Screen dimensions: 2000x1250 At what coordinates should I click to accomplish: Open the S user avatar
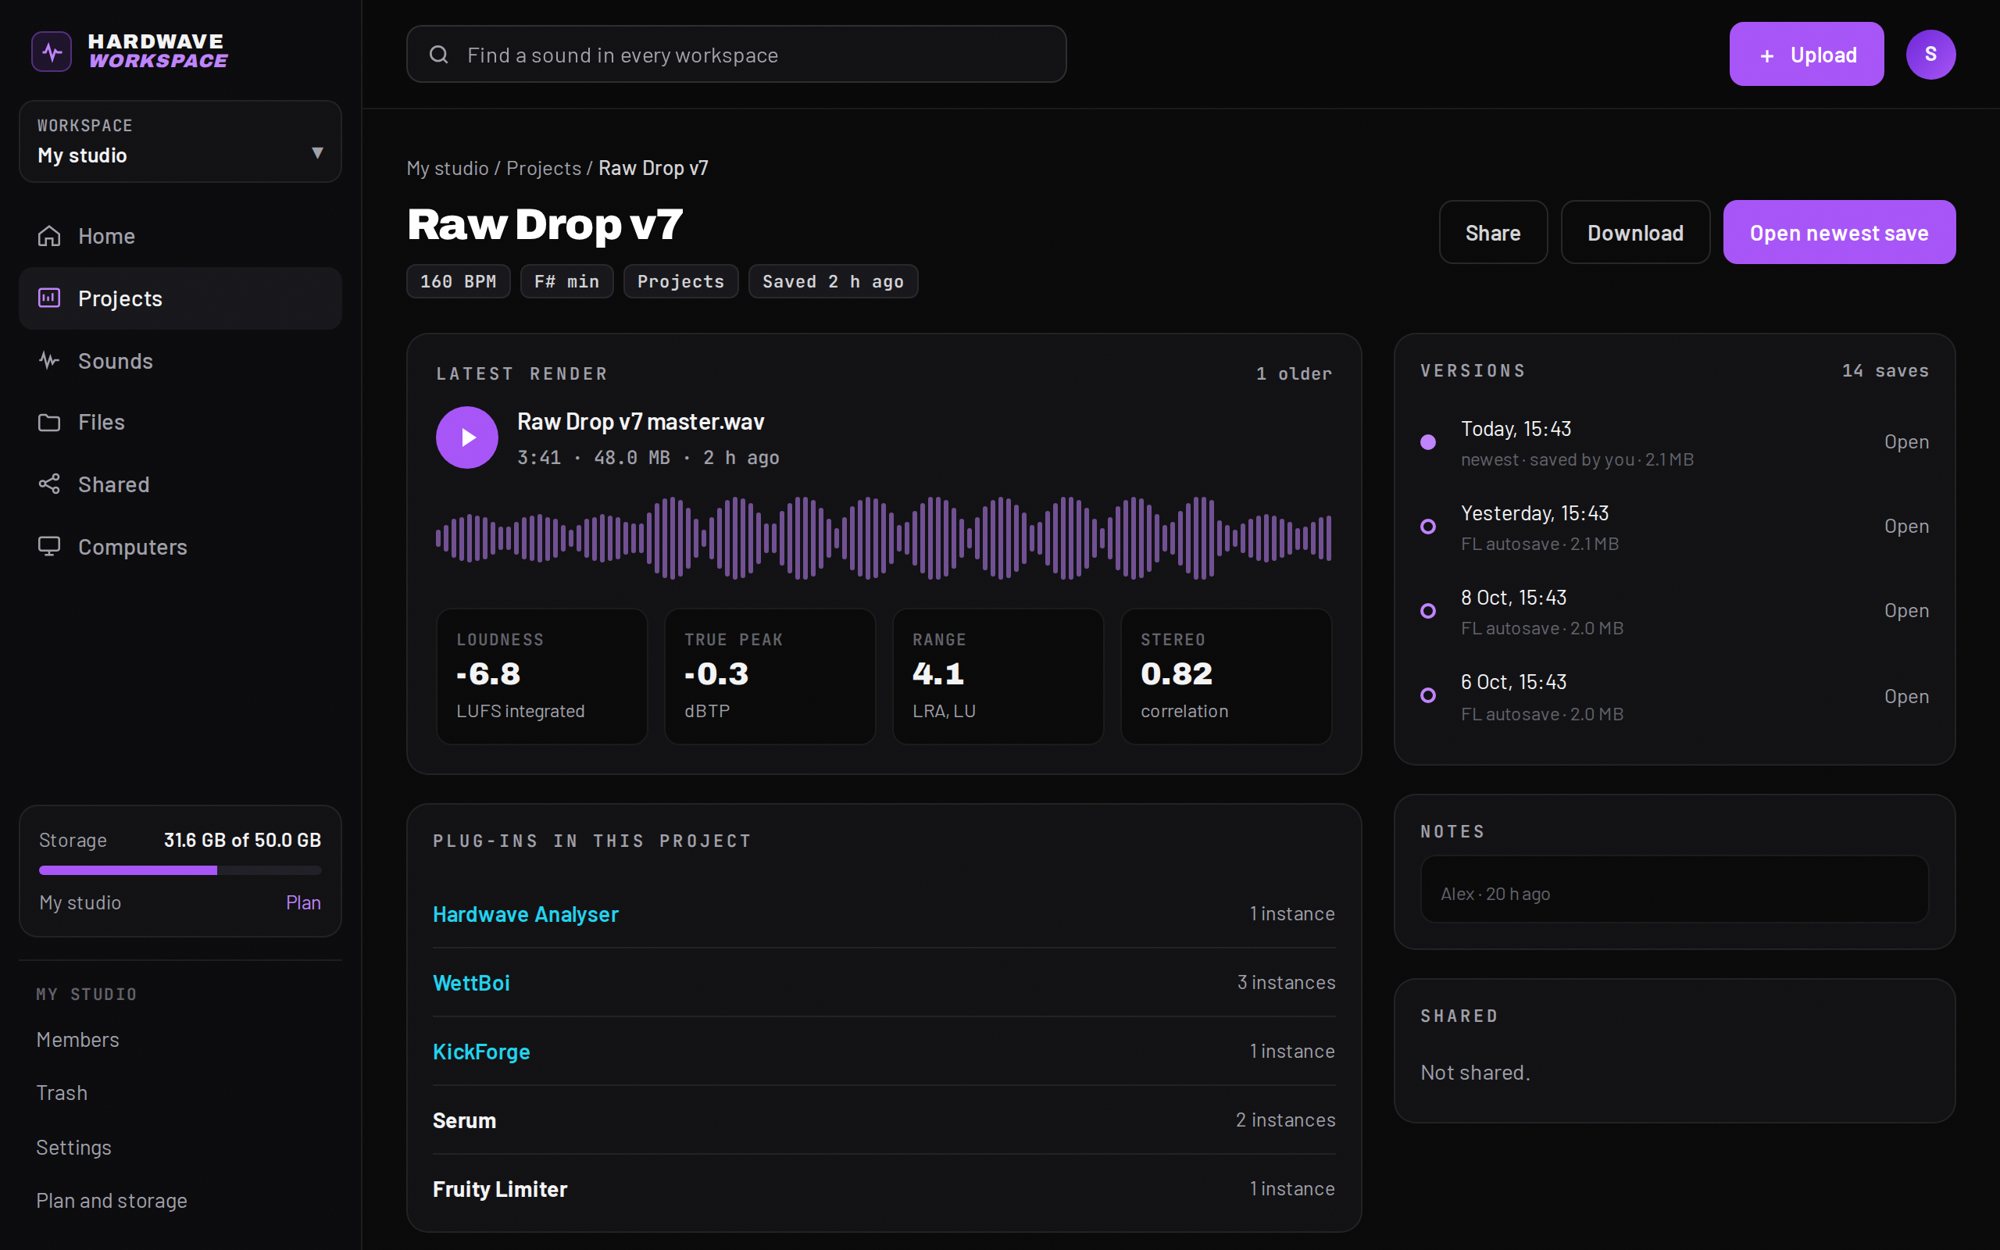coord(1930,54)
